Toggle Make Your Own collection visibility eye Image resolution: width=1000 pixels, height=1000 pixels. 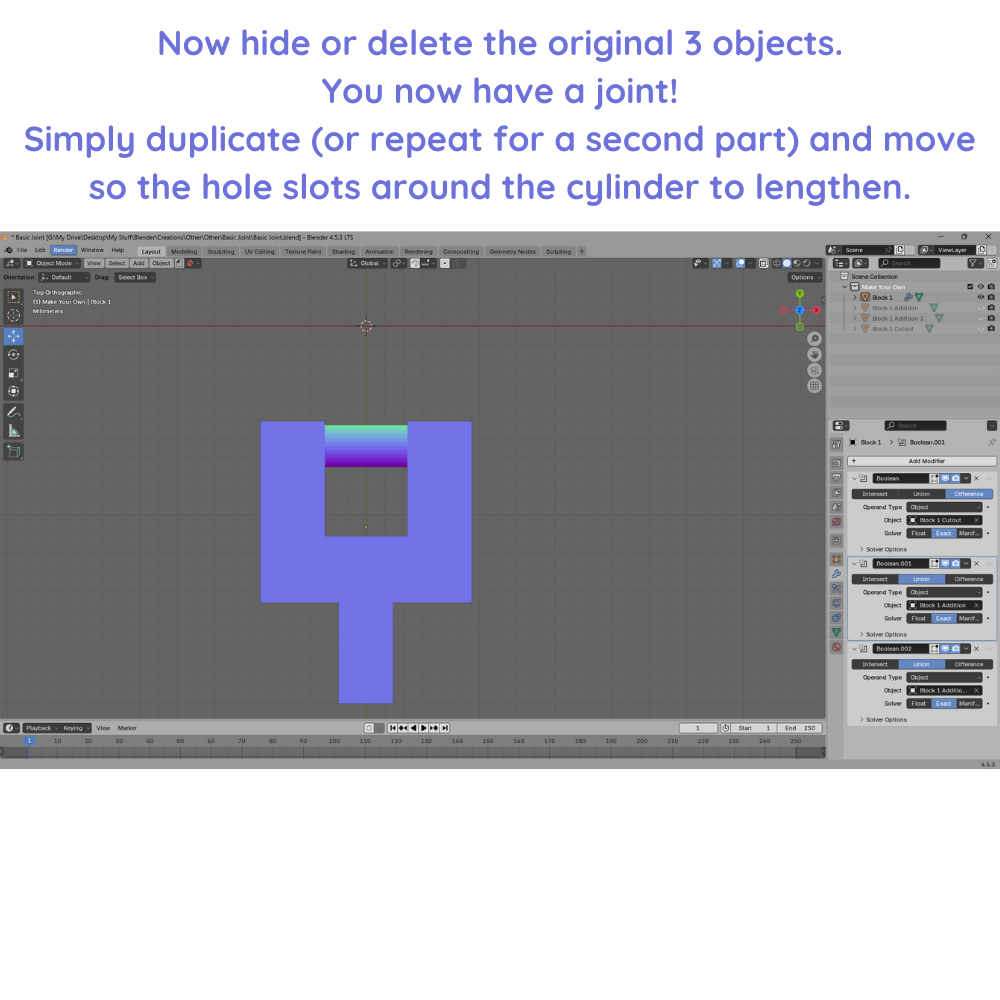point(981,287)
